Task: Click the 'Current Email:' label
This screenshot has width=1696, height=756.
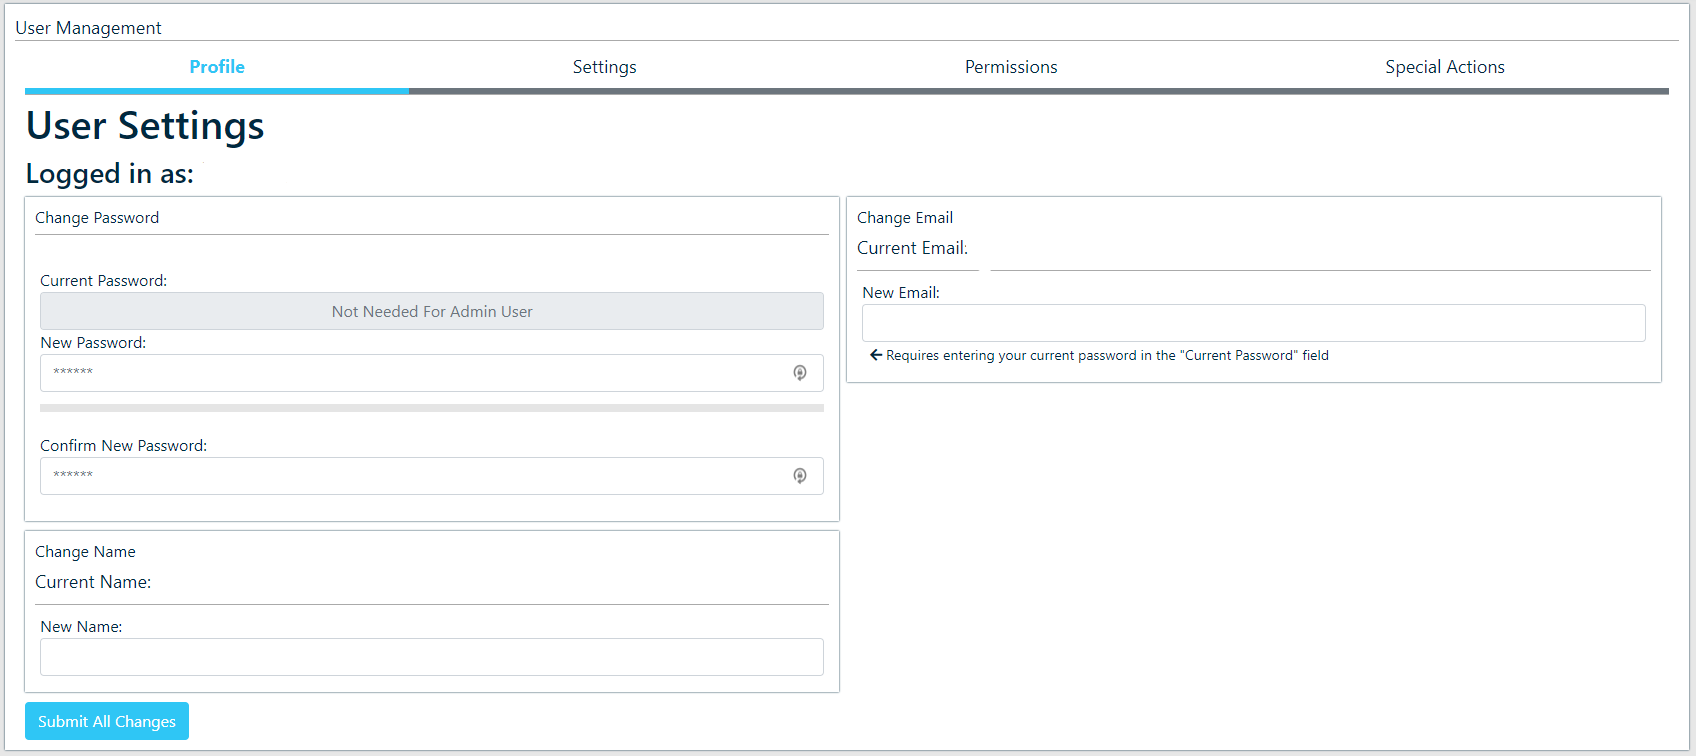Action: [x=913, y=248]
